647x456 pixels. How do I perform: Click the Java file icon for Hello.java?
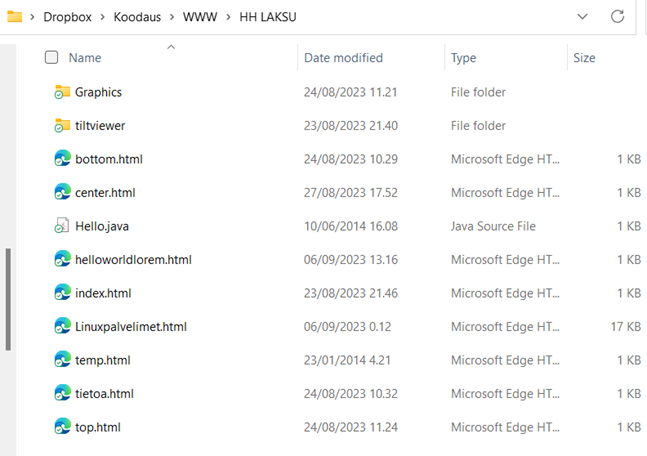(62, 226)
